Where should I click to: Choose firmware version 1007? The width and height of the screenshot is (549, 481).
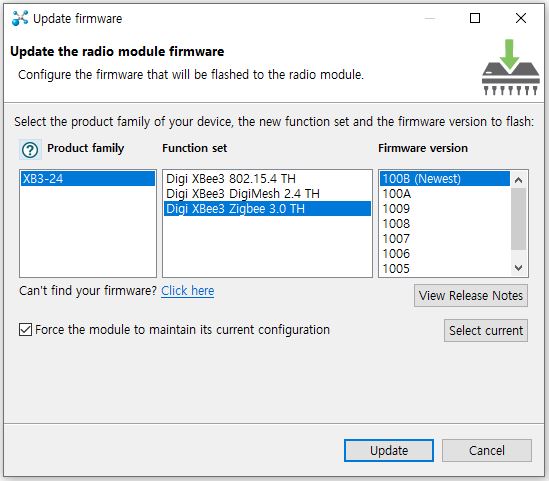point(445,239)
